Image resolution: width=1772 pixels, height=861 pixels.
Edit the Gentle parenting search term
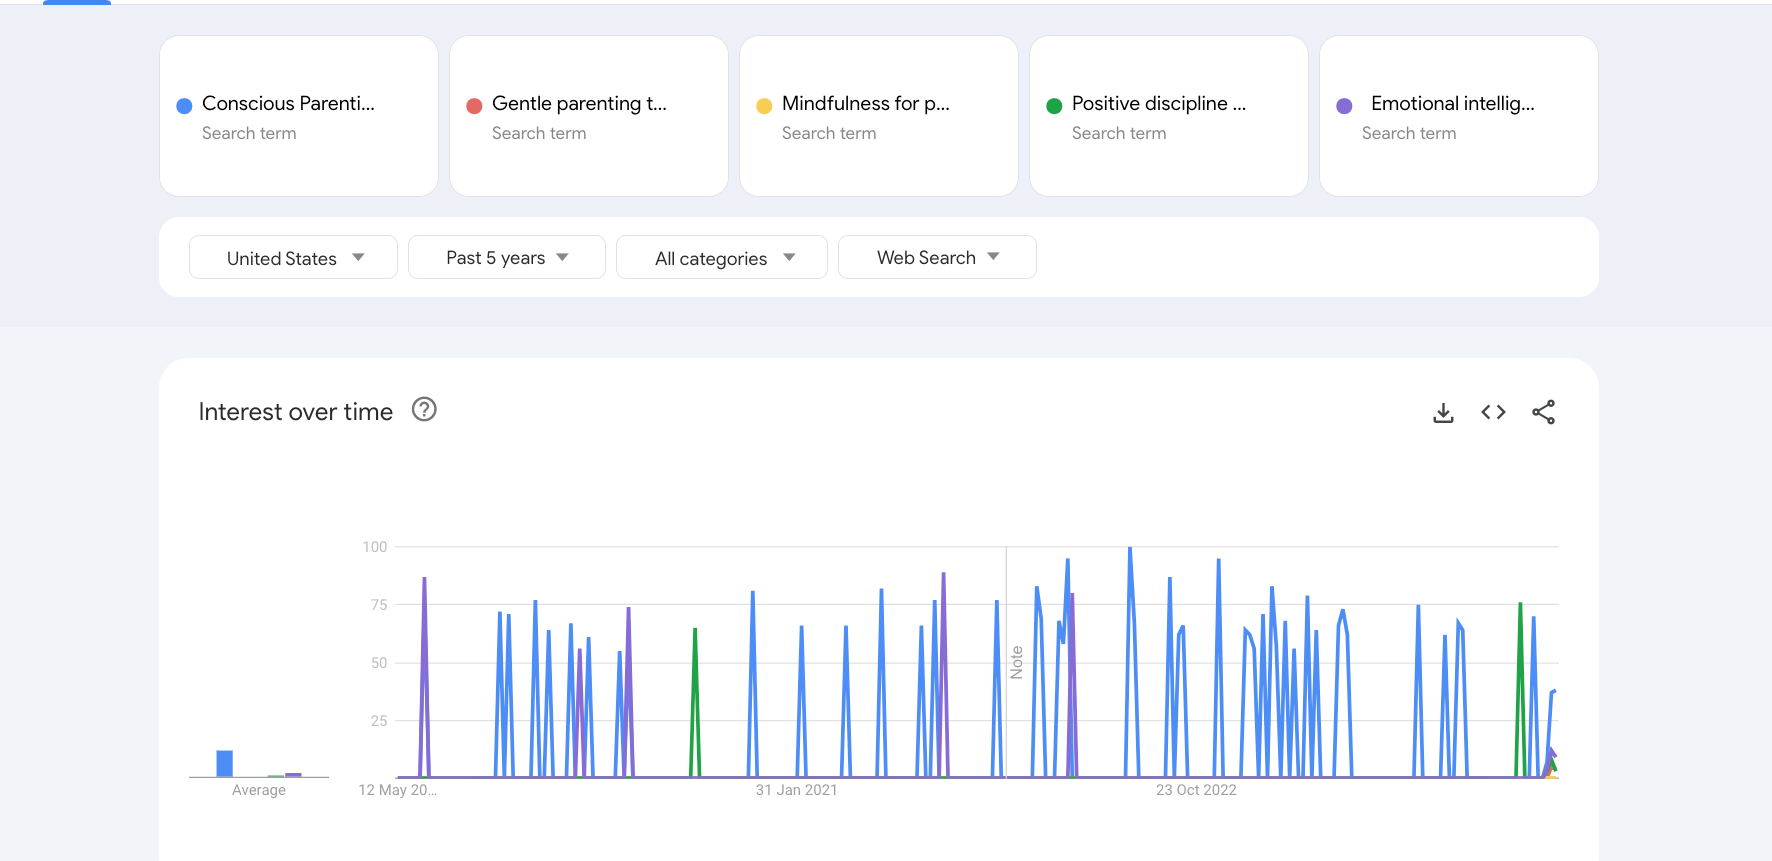click(578, 104)
